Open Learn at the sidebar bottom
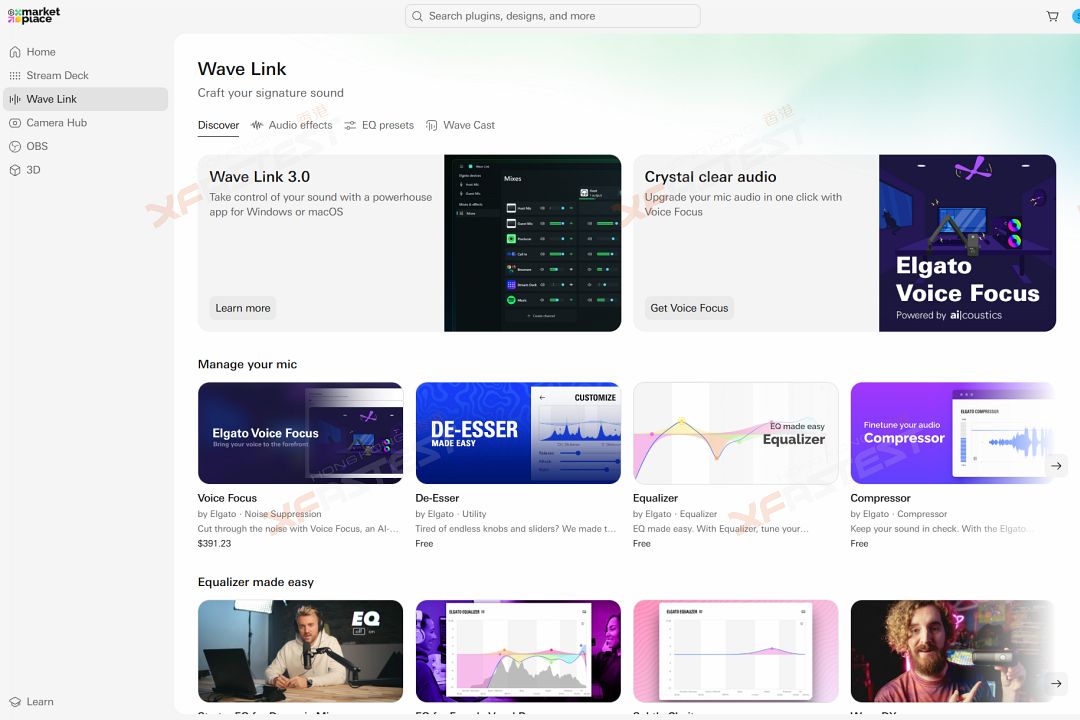 coord(40,702)
